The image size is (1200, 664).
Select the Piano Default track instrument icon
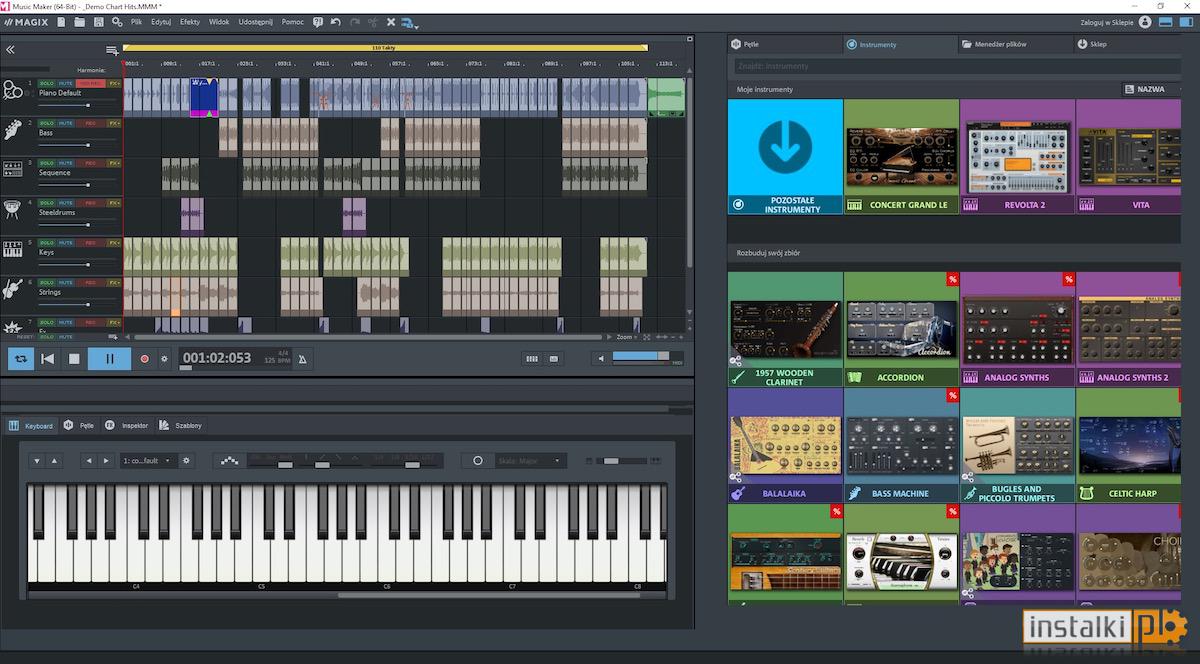point(12,91)
